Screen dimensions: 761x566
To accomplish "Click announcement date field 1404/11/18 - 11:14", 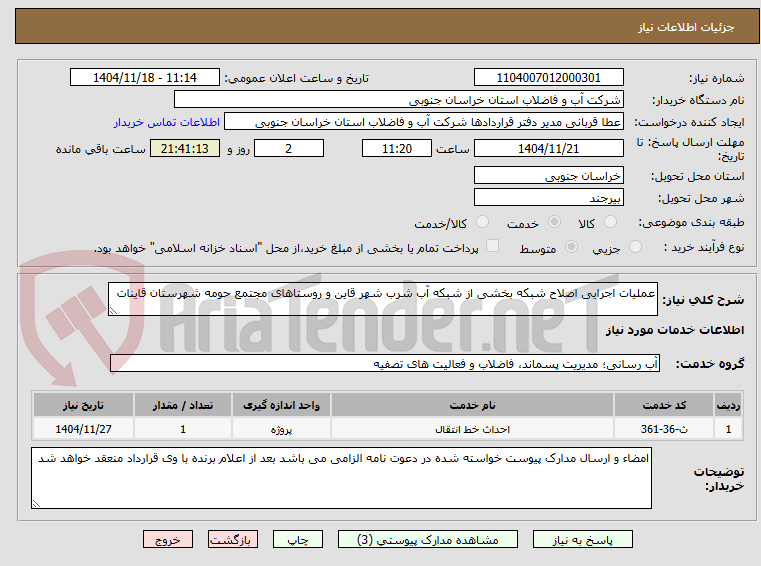I will click(x=145, y=78).
